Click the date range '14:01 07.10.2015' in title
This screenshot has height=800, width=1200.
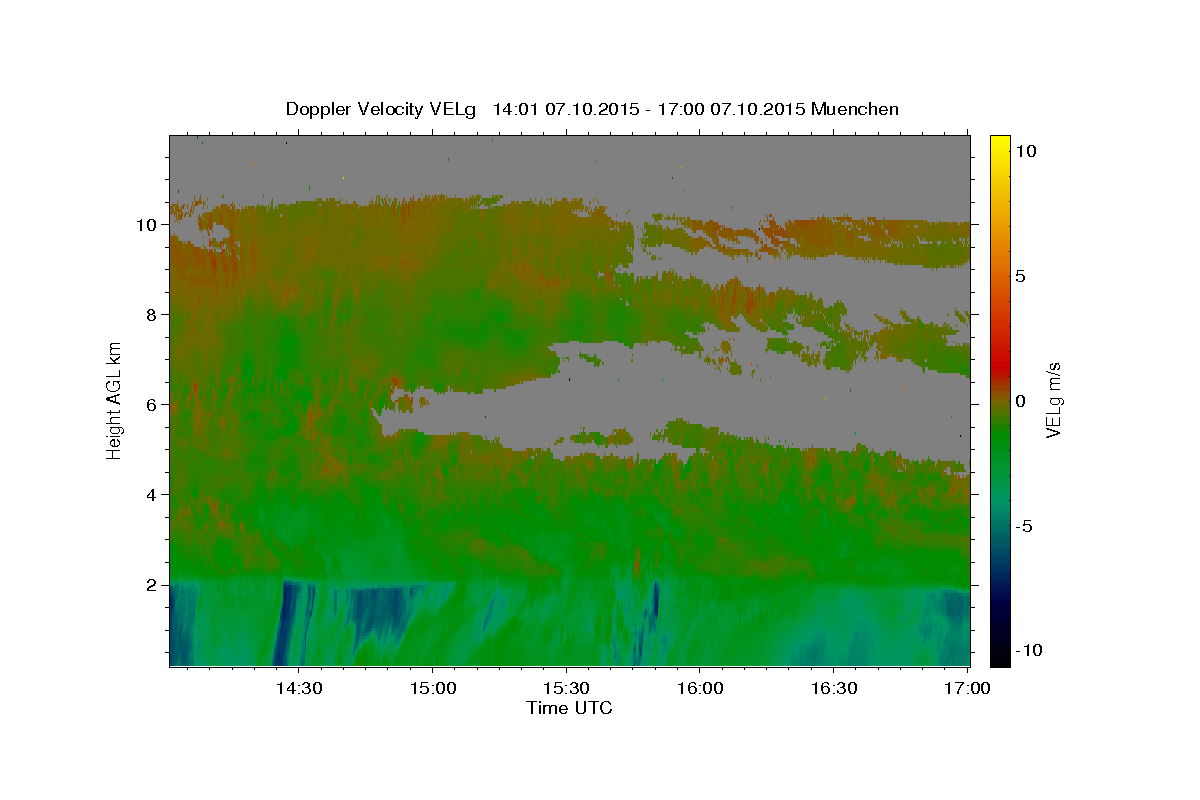[565, 109]
